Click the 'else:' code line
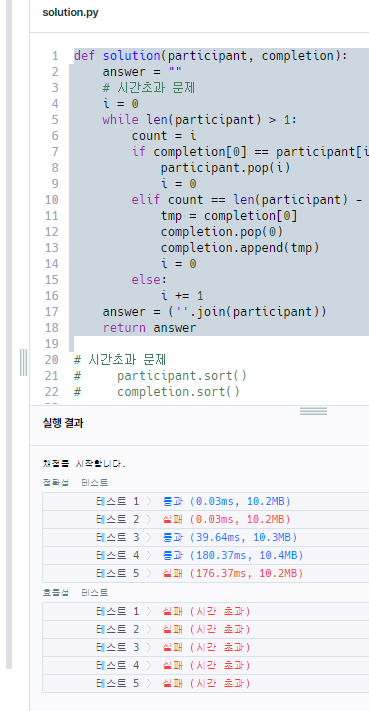Viewport: 369px width, 711px height. point(149,280)
